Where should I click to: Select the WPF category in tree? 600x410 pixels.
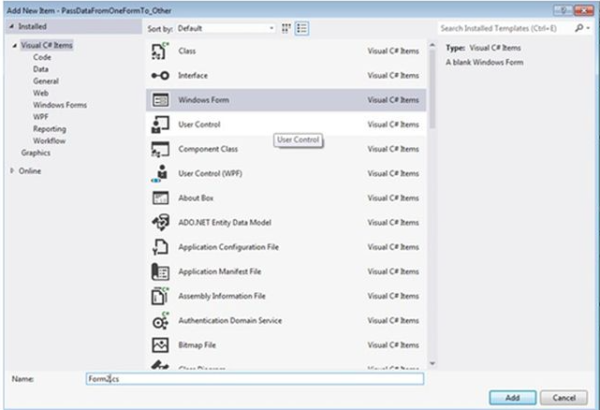tap(42, 117)
